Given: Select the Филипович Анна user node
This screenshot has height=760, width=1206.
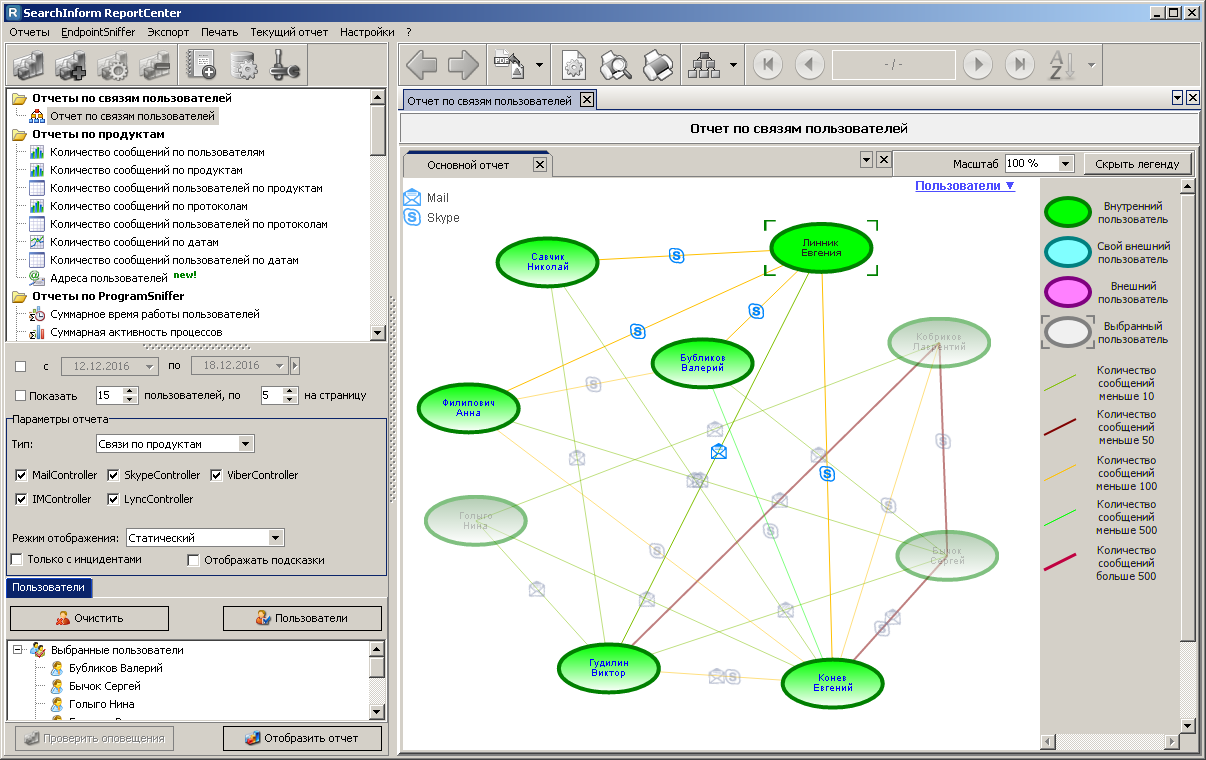Looking at the screenshot, I should coord(468,408).
